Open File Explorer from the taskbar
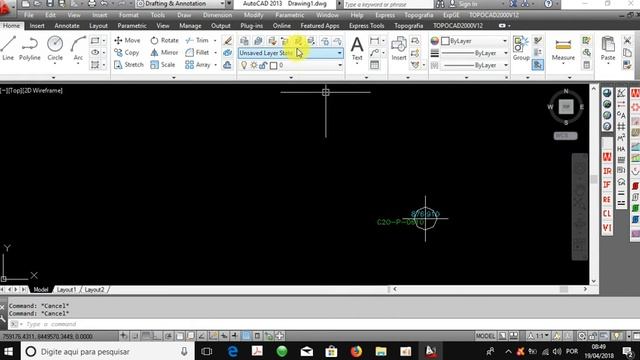This screenshot has width=640, height=360. (x=381, y=351)
